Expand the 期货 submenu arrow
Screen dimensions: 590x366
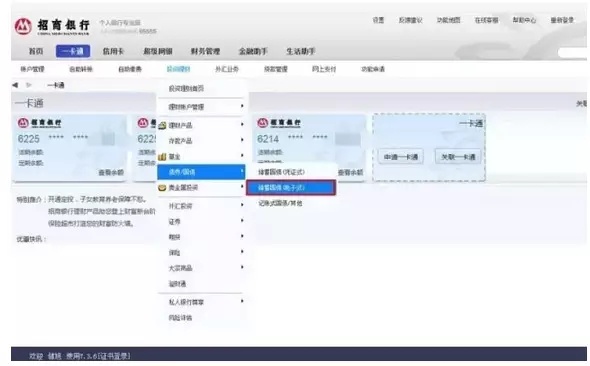[x=242, y=236]
